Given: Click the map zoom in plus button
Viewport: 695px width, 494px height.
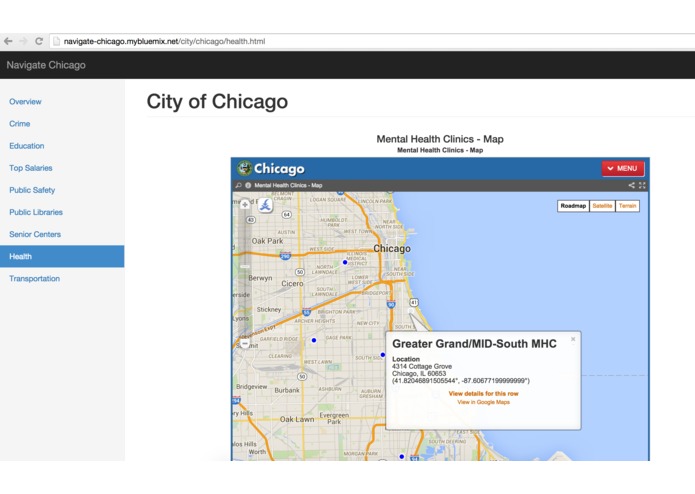Looking at the screenshot, I should pyautogui.click(x=245, y=204).
